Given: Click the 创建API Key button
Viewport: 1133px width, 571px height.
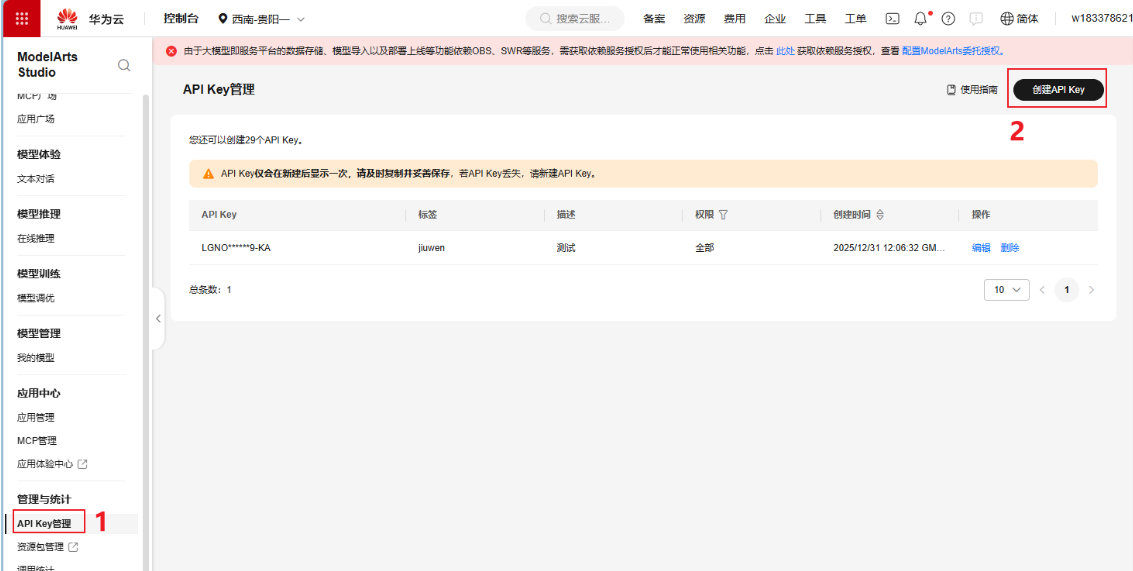Looking at the screenshot, I should tap(1059, 90).
